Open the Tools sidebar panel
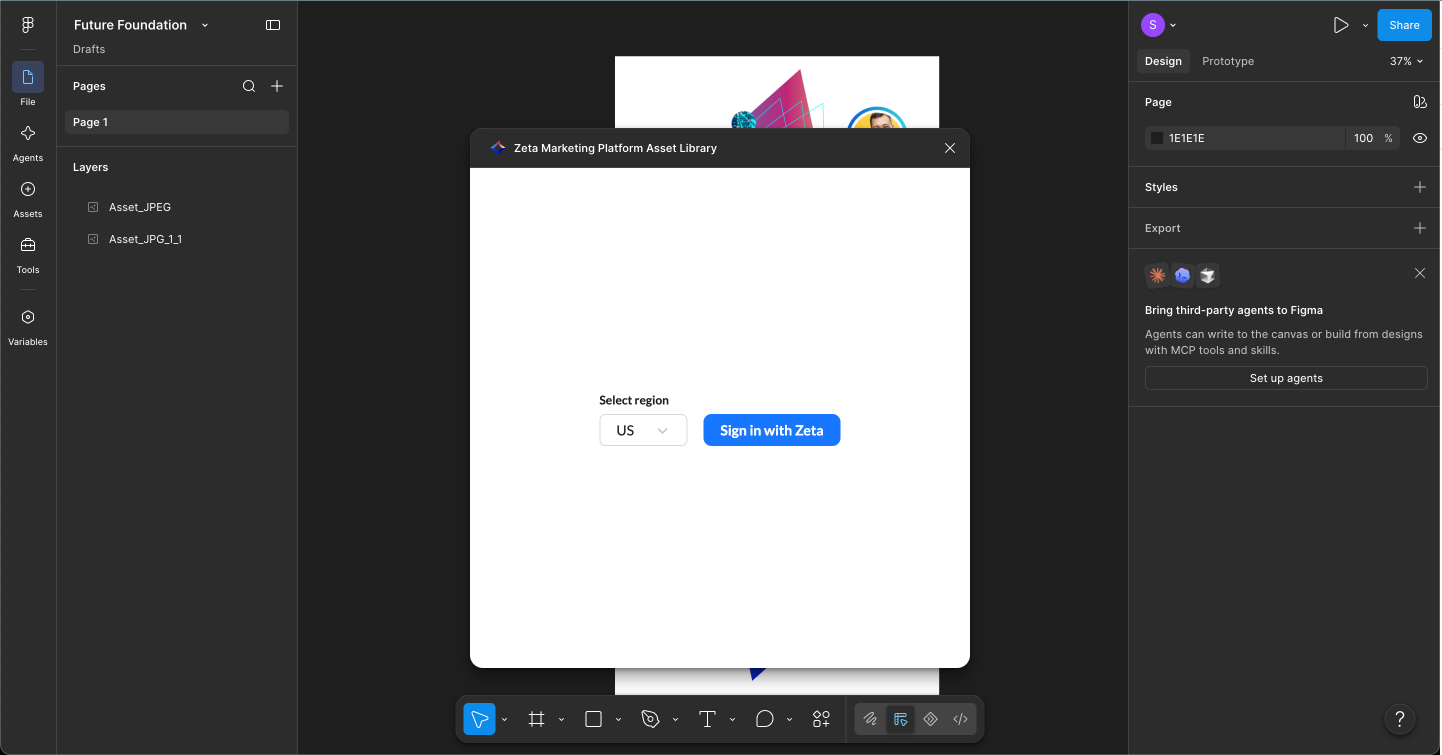 pyautogui.click(x=28, y=245)
